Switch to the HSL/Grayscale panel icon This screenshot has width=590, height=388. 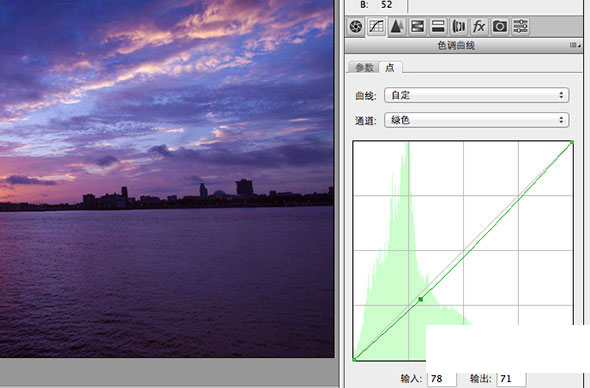[417, 27]
